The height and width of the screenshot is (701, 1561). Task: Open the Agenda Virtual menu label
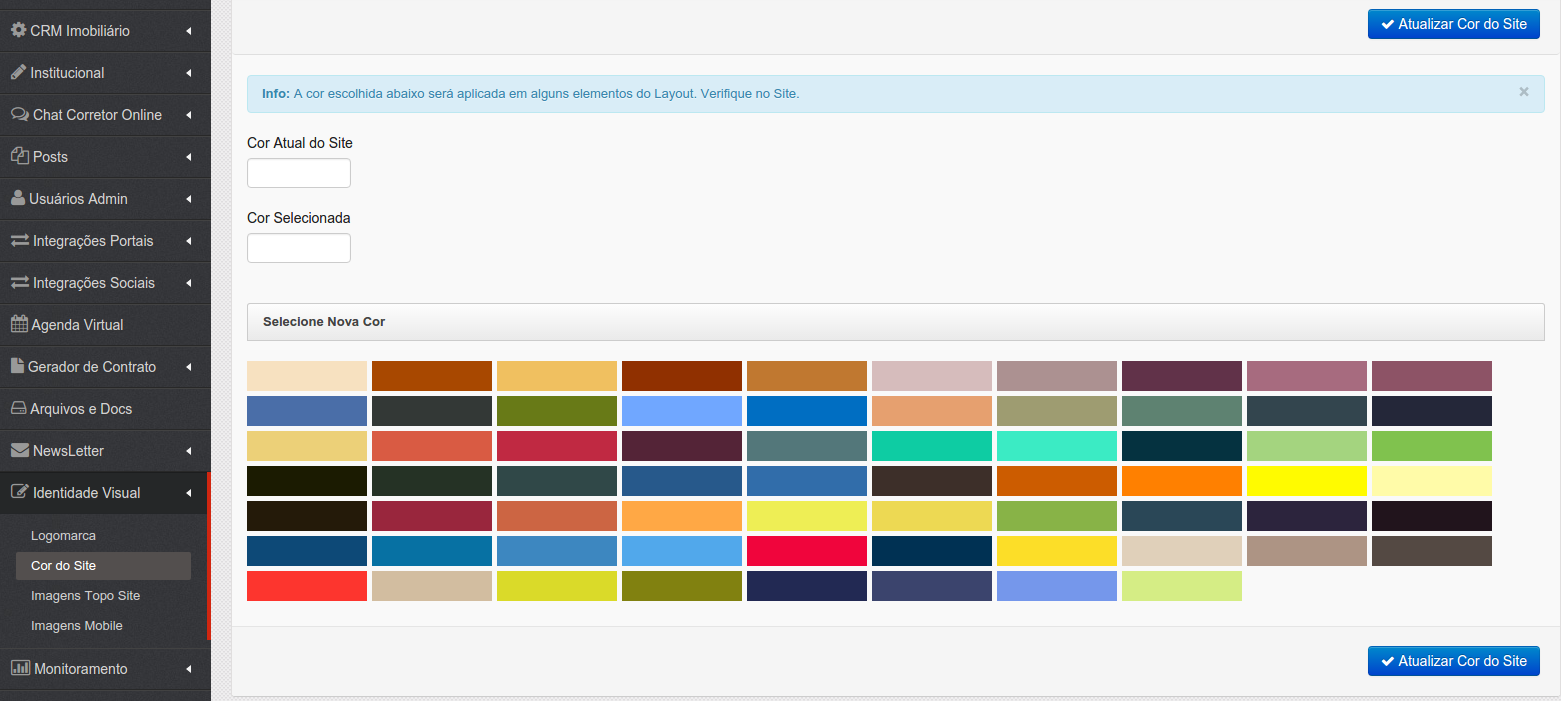point(78,325)
